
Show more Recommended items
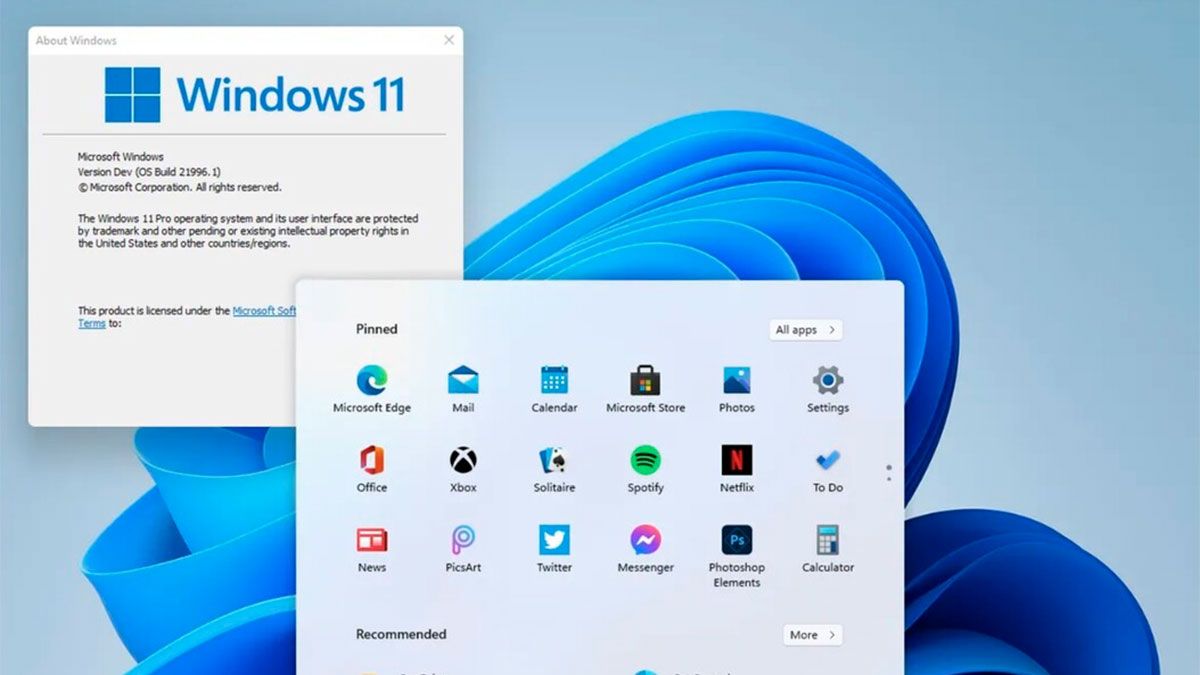pyautogui.click(x=812, y=634)
